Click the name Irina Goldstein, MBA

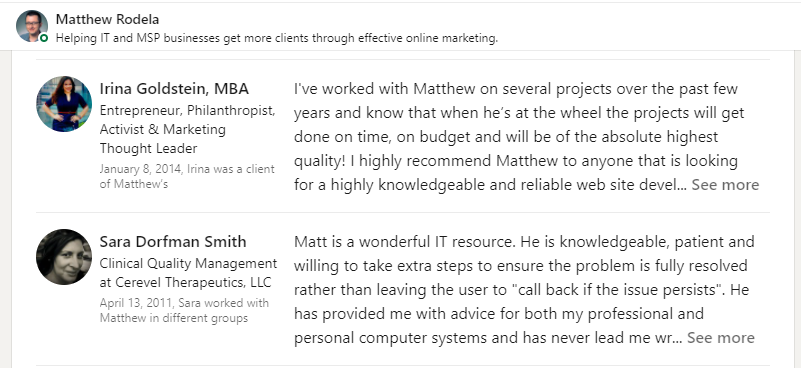[174, 89]
